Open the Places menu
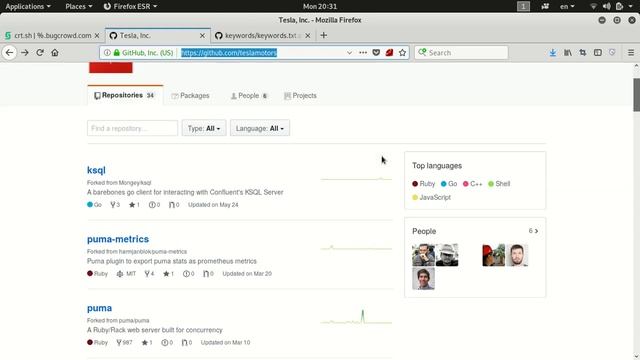This screenshot has height=360, width=640. 78,6
